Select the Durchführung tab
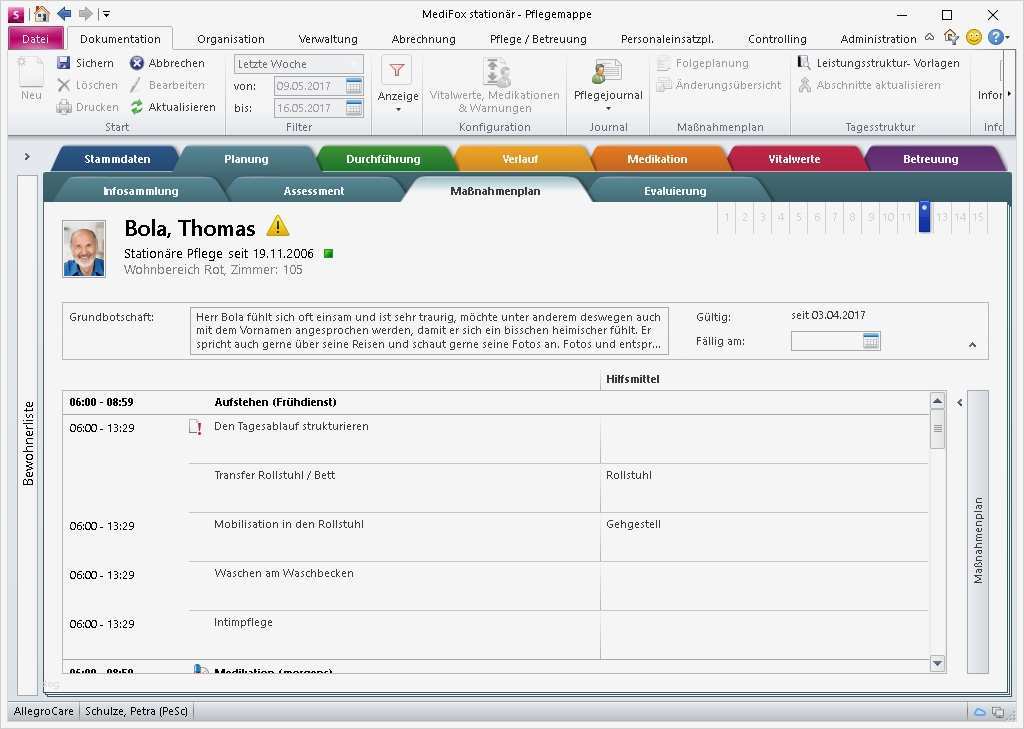1024x729 pixels. pyautogui.click(x=383, y=159)
